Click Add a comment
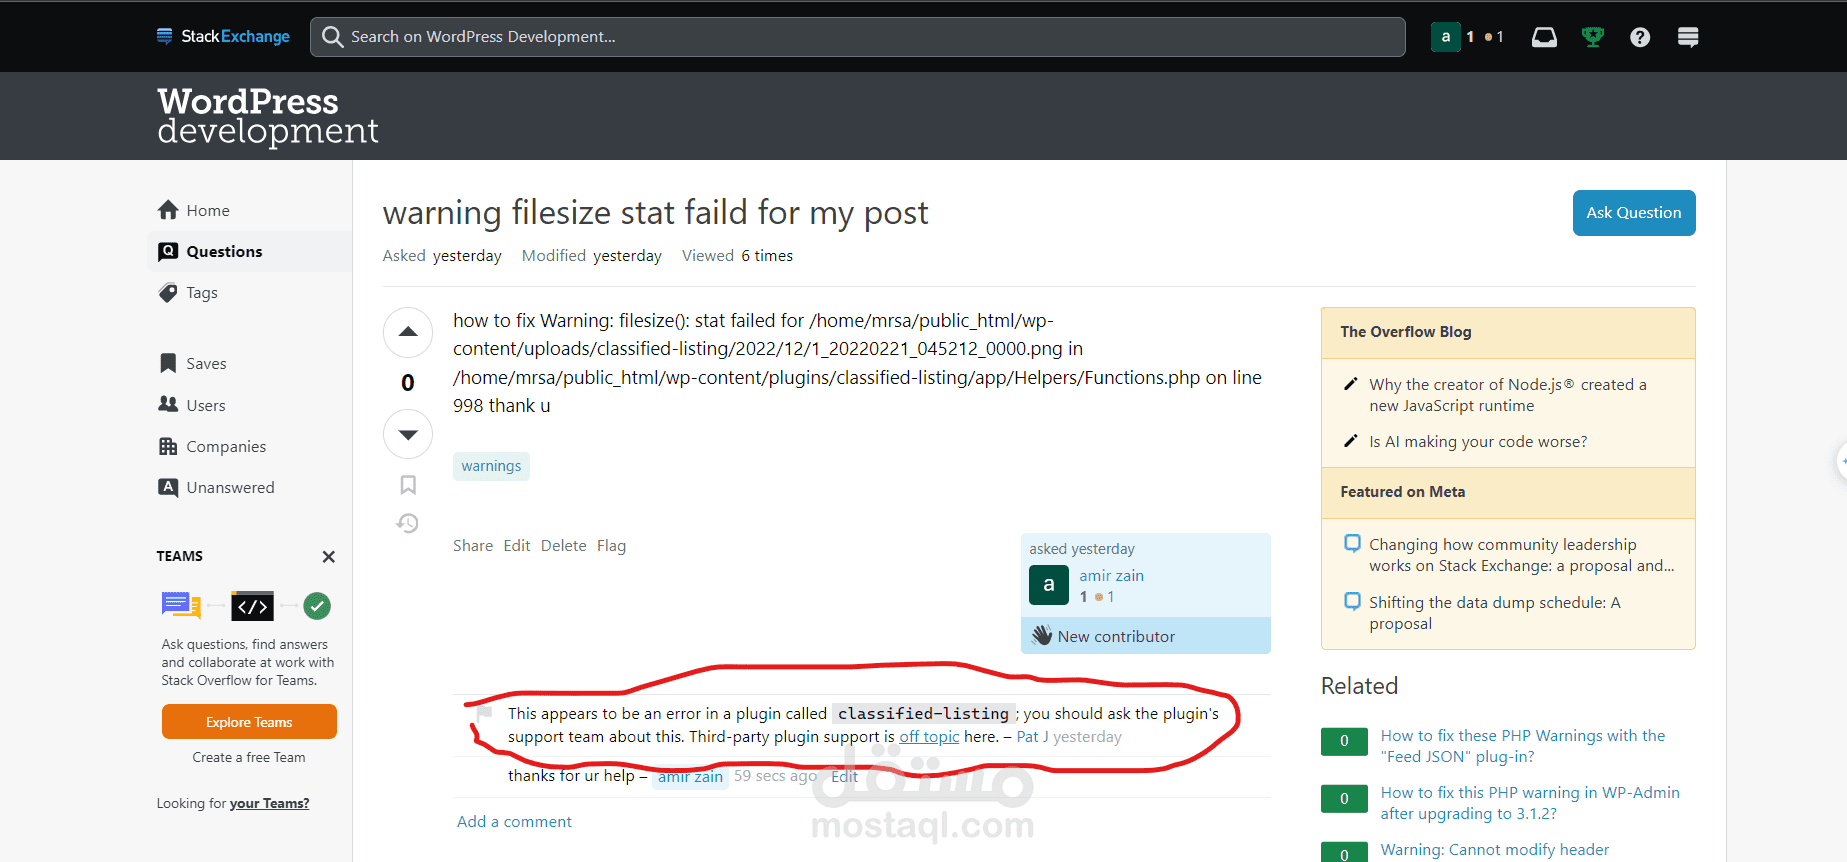 (x=514, y=821)
